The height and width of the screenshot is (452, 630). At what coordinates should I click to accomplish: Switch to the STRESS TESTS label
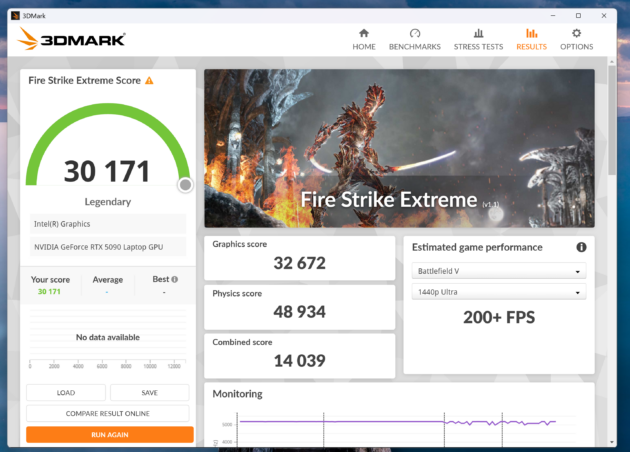[x=478, y=47]
